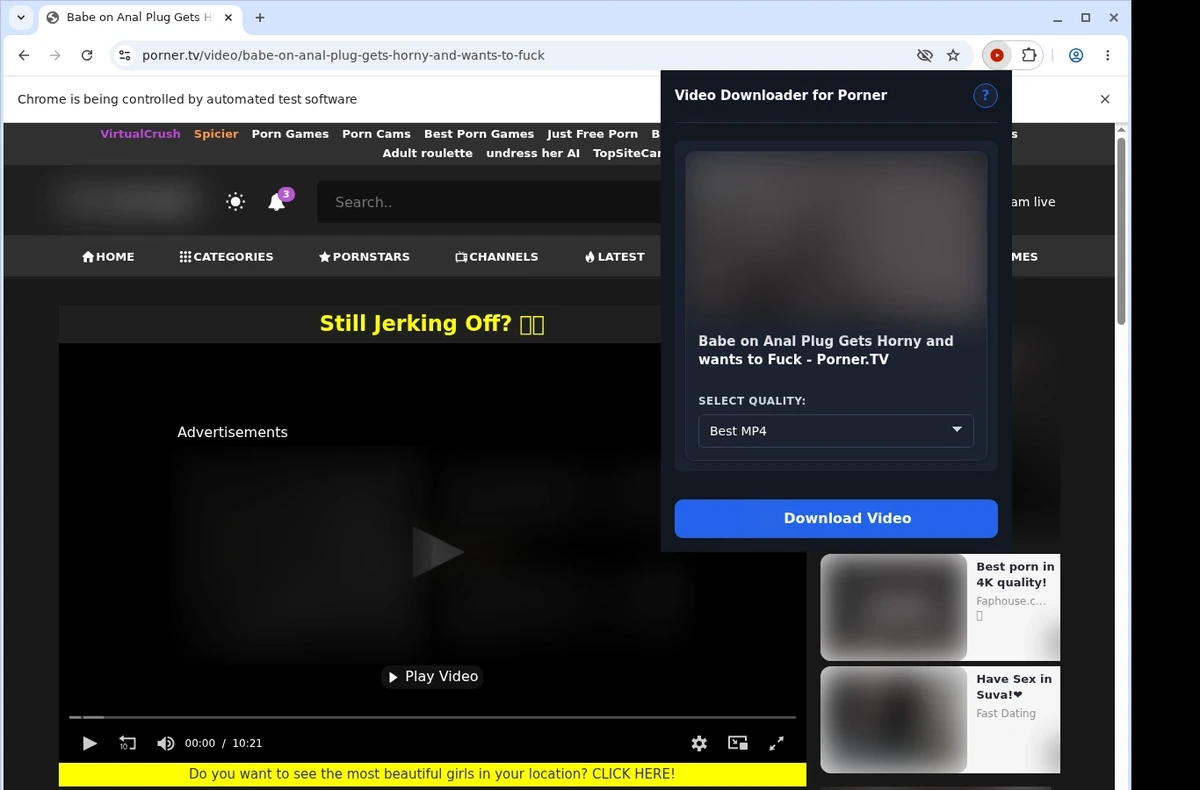This screenshot has height=790, width=1200.
Task: Open the LATEST menu item
Action: [x=614, y=257]
